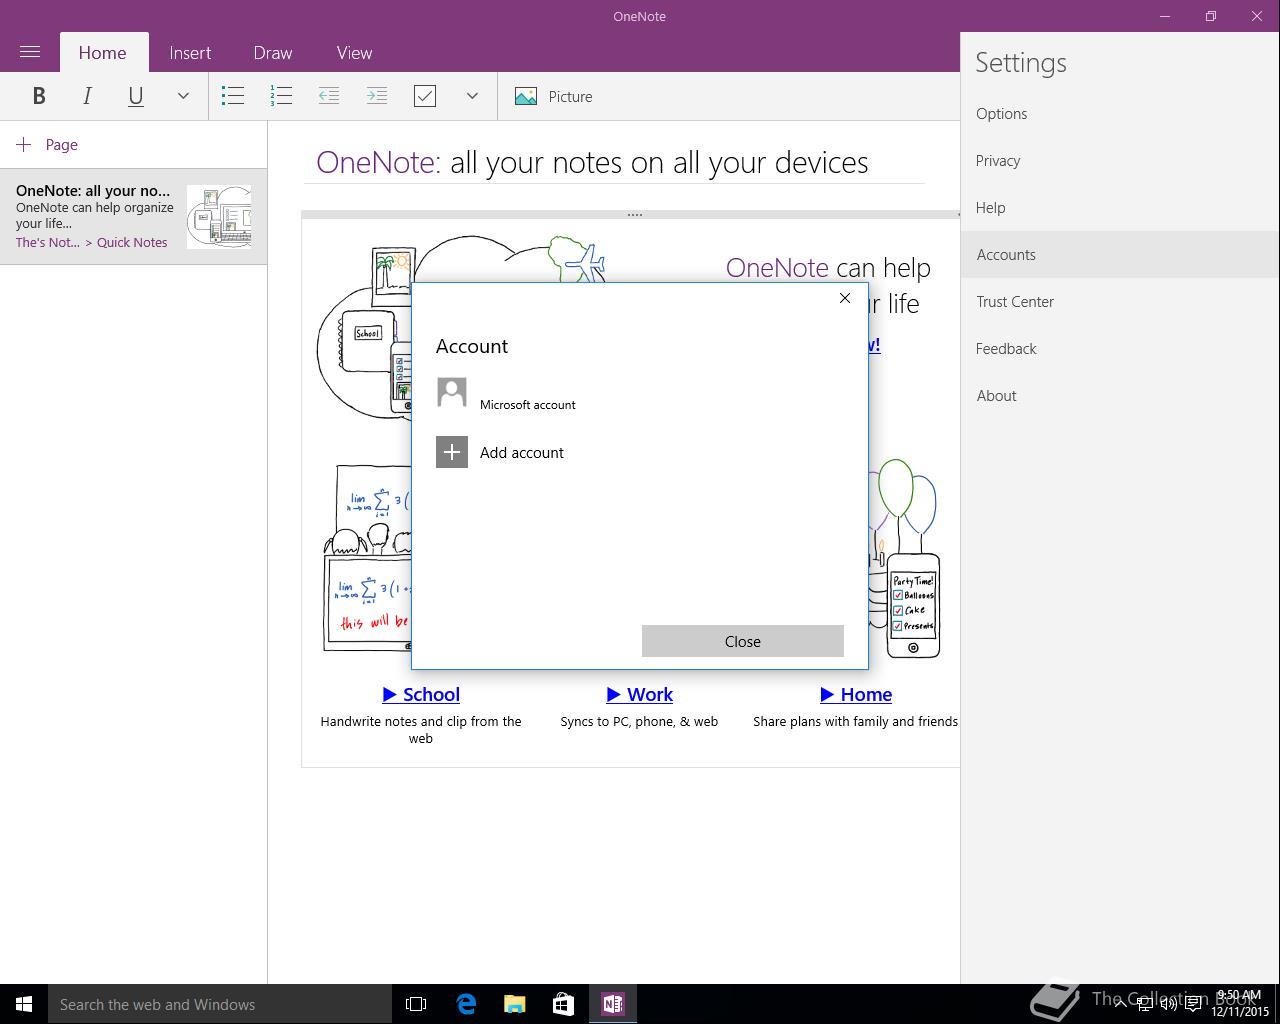The width and height of the screenshot is (1280, 1024).
Task: Toggle underline formatting
Action: [135, 96]
